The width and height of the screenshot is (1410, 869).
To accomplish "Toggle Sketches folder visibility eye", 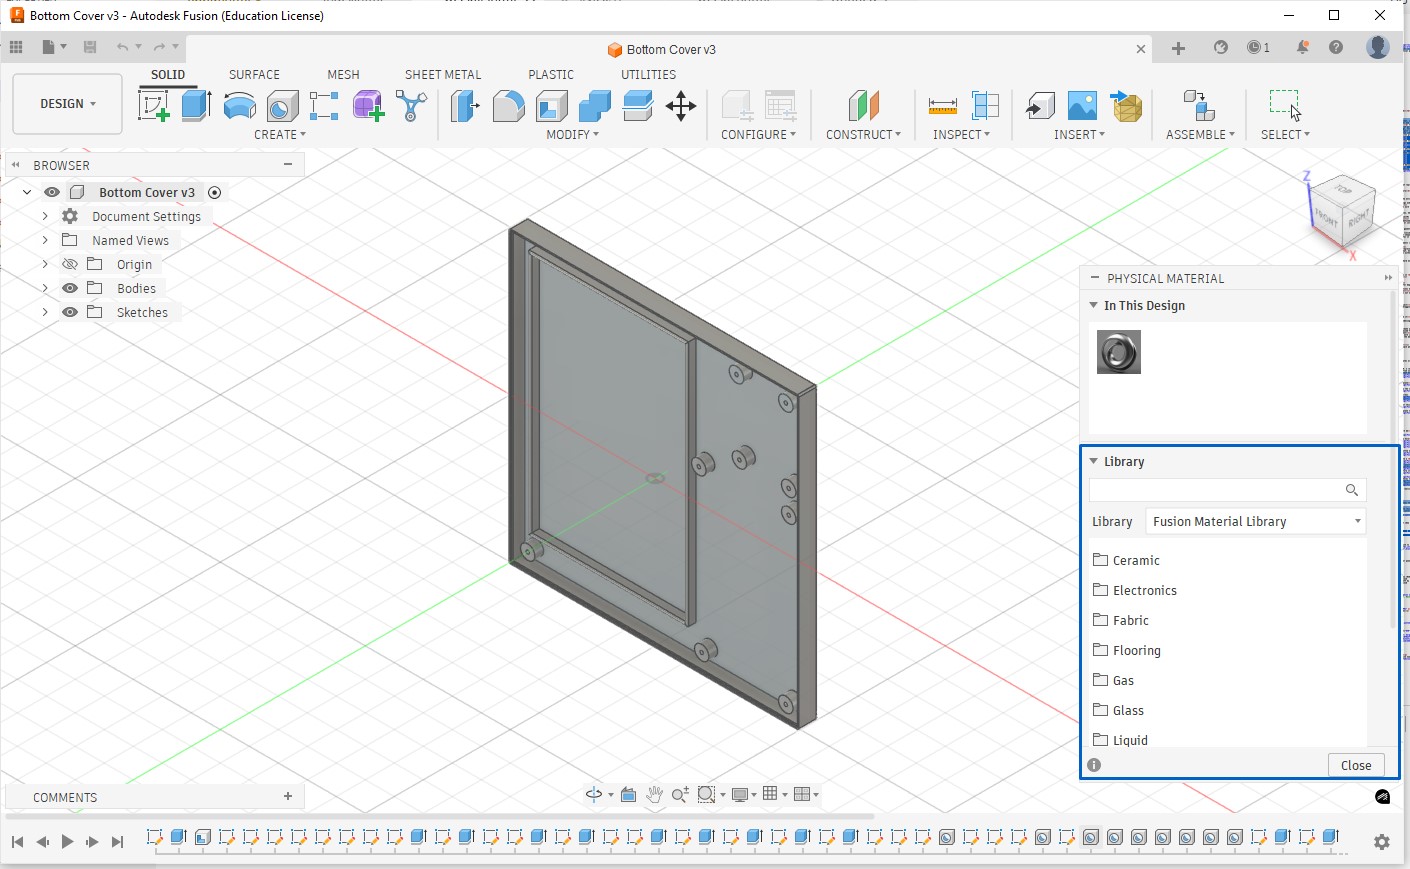I will [x=70, y=312].
